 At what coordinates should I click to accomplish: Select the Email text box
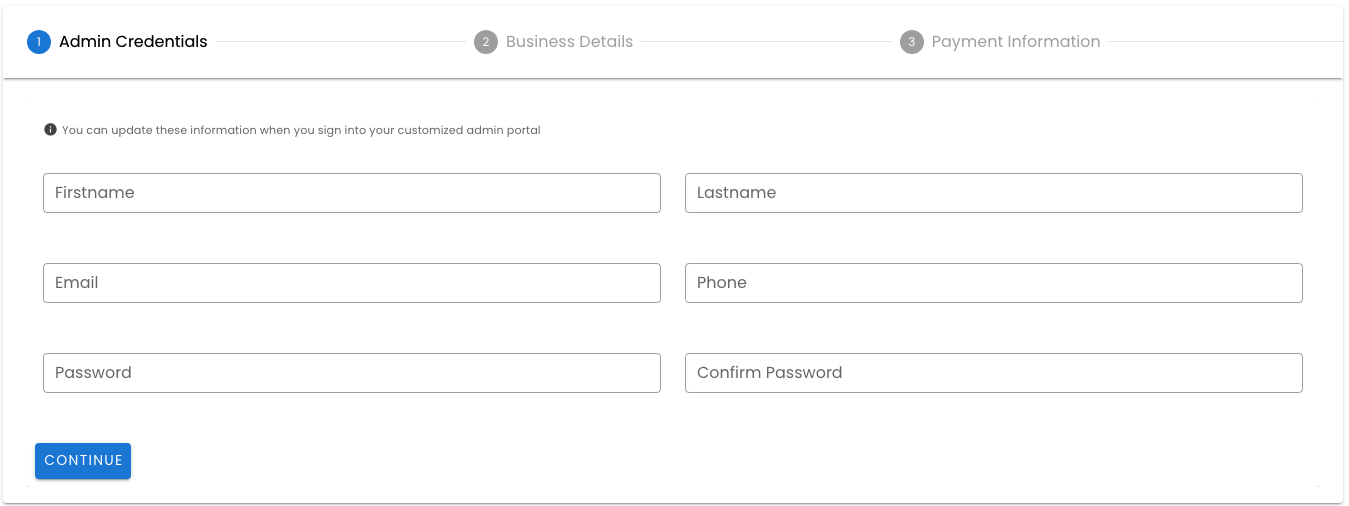click(351, 283)
